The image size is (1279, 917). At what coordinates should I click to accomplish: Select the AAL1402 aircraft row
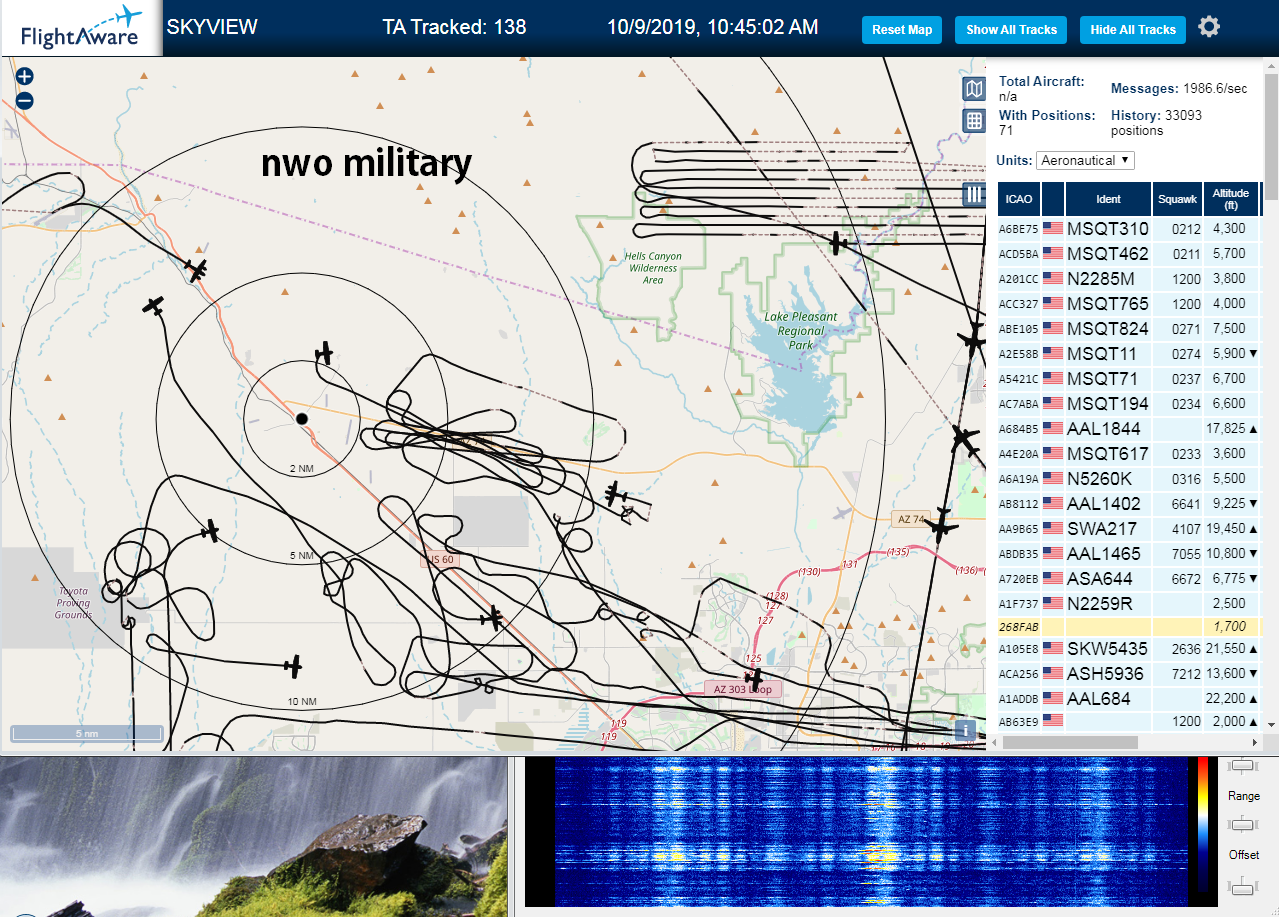pos(1128,503)
